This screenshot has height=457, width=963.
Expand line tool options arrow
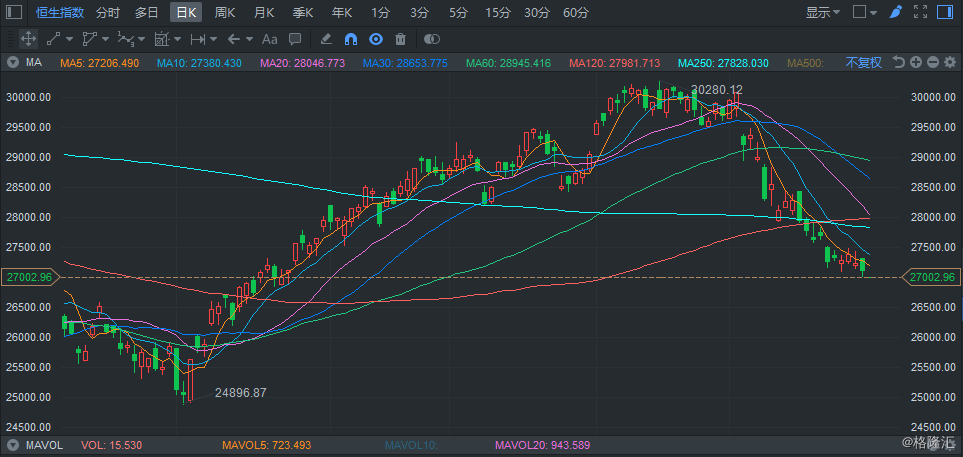[x=69, y=39]
